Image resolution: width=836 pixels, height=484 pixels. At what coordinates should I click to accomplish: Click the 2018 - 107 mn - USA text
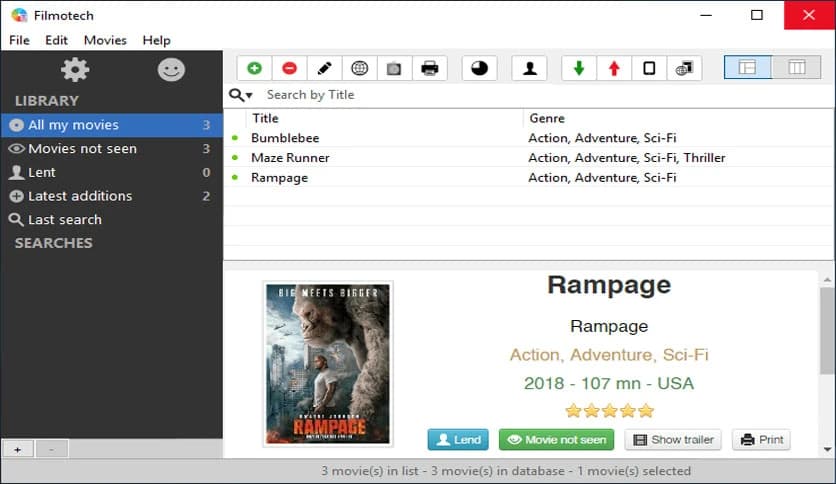click(609, 383)
